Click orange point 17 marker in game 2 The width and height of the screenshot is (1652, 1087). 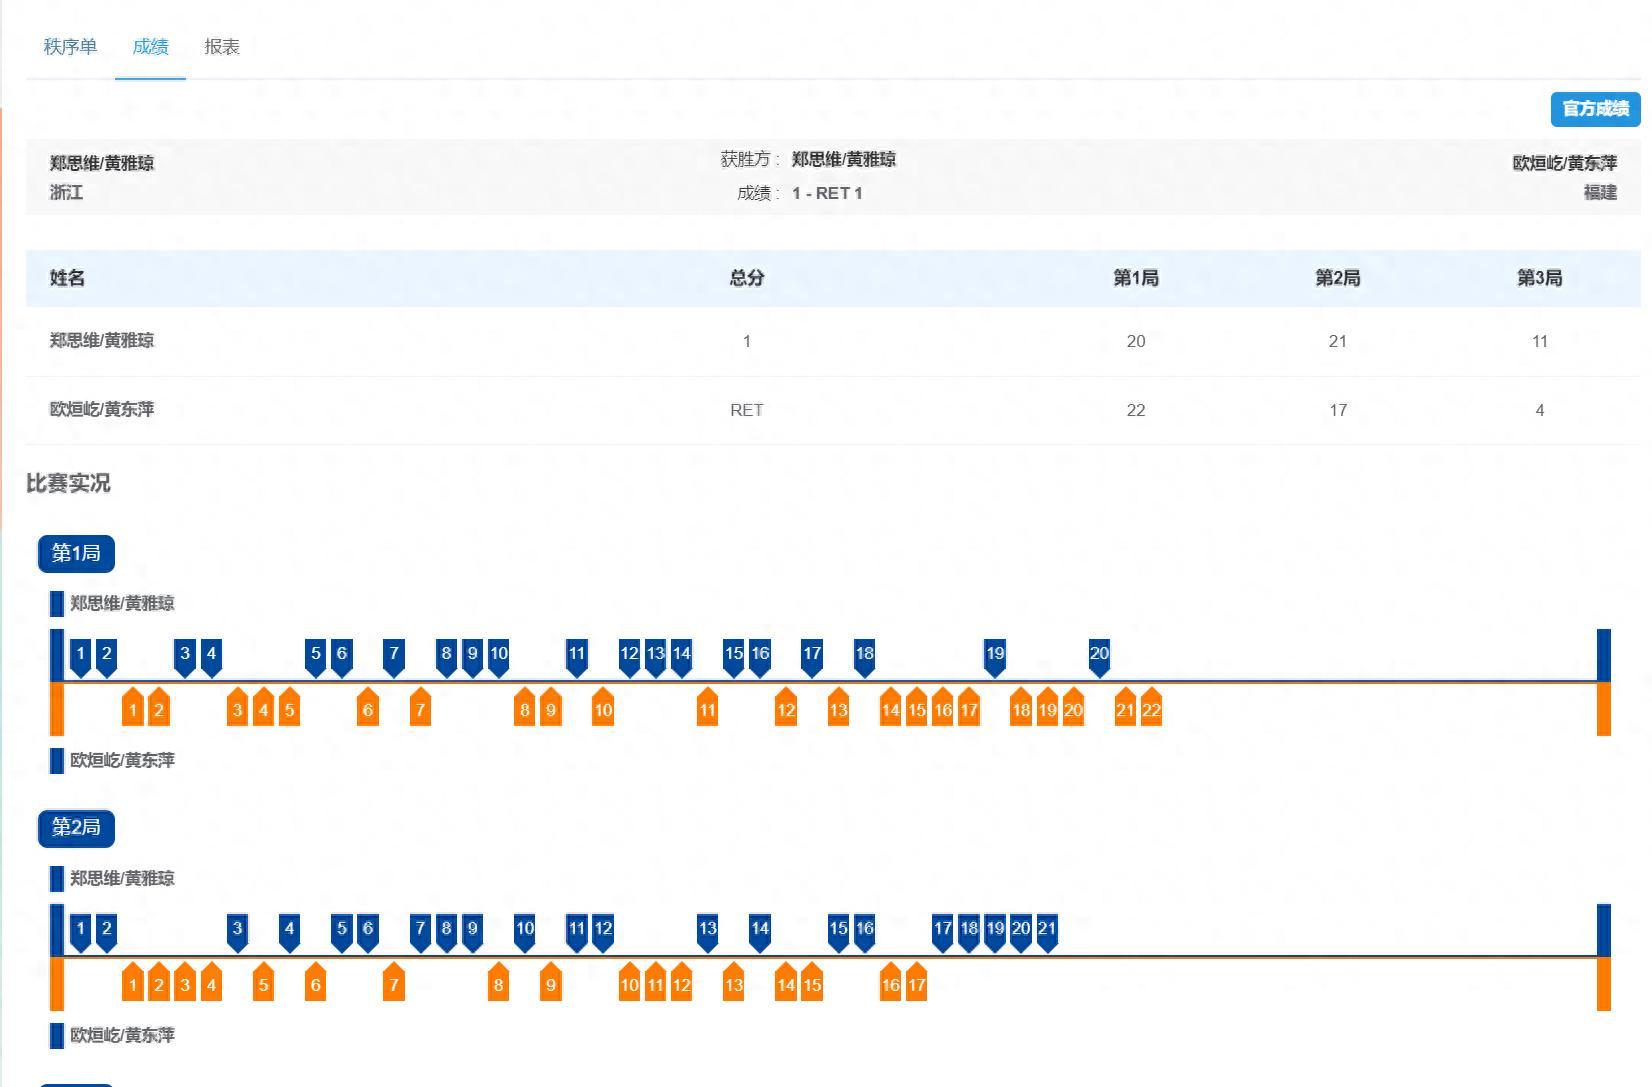(x=916, y=984)
